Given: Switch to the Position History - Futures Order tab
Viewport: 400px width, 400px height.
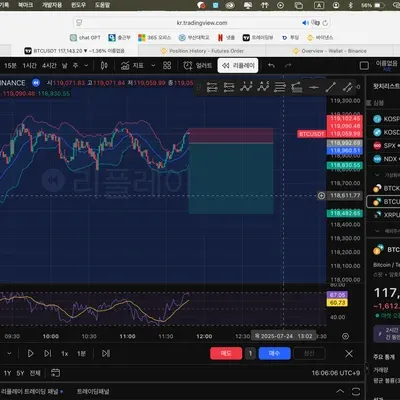Looking at the screenshot, I should point(202,51).
